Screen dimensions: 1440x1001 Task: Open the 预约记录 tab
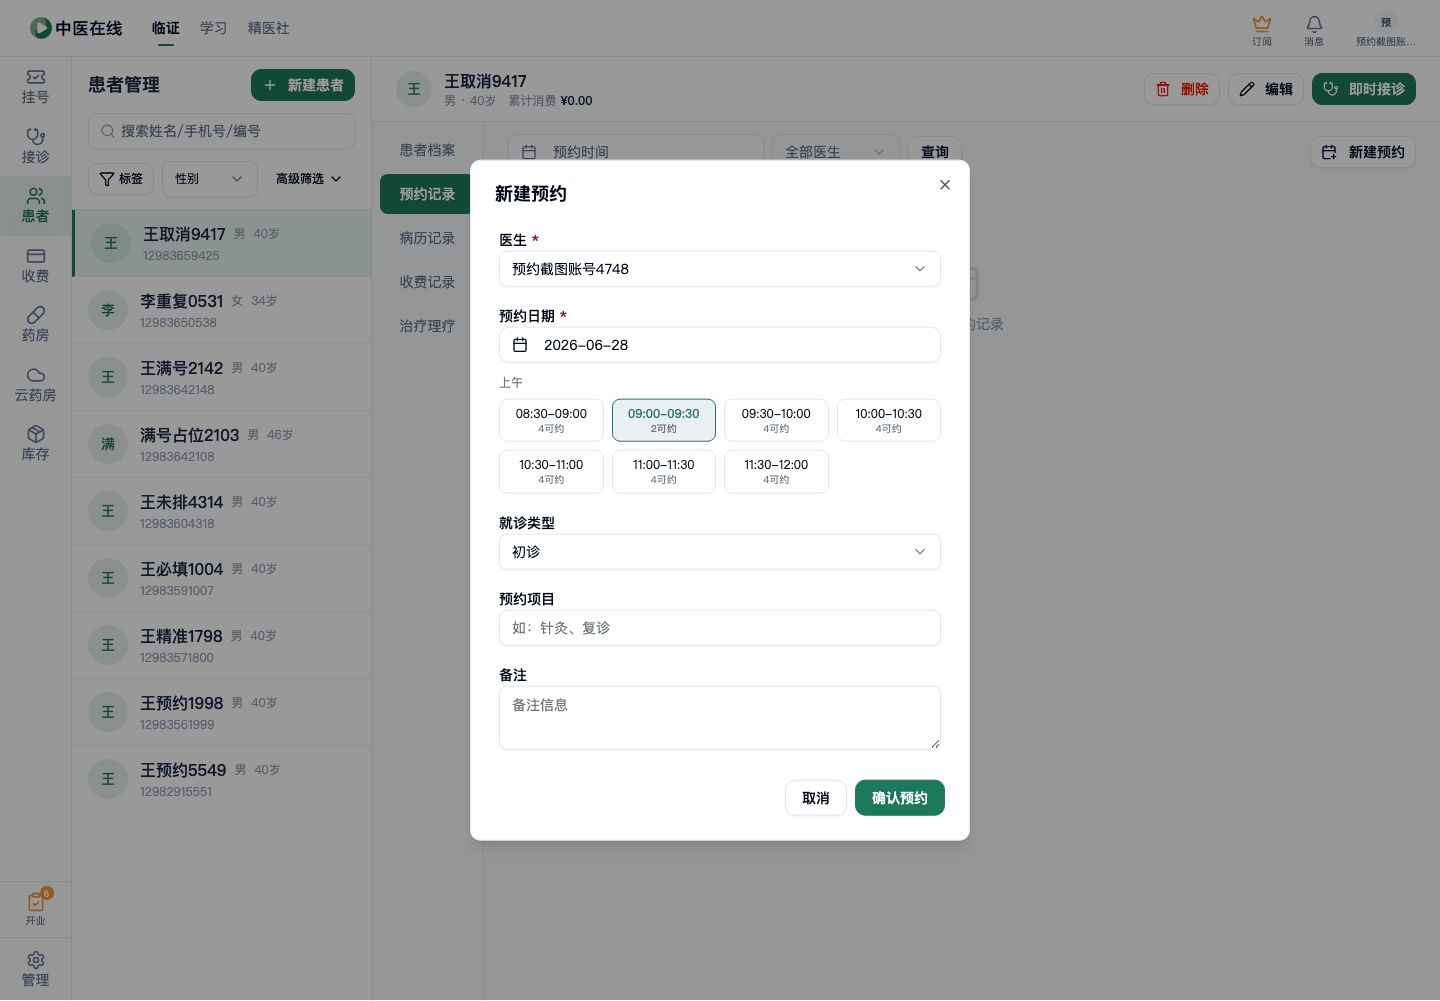coord(427,194)
